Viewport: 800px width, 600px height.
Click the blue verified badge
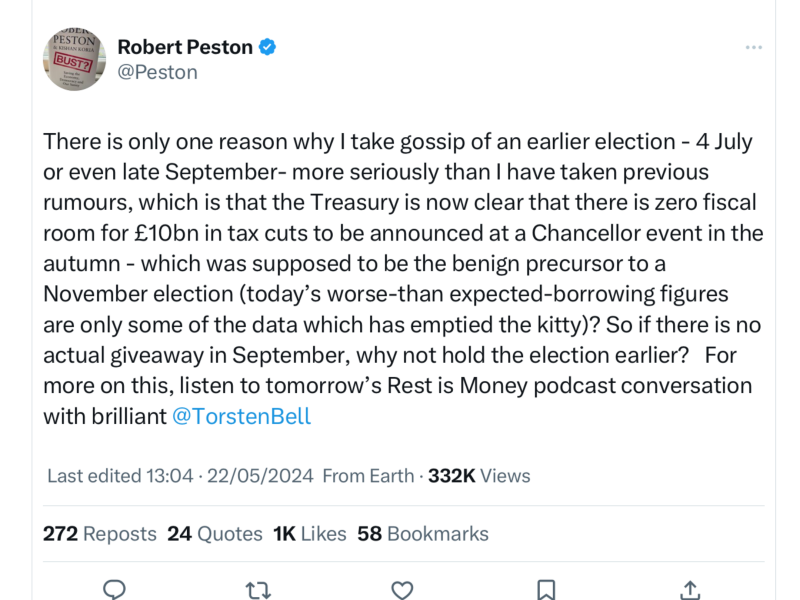click(x=269, y=46)
